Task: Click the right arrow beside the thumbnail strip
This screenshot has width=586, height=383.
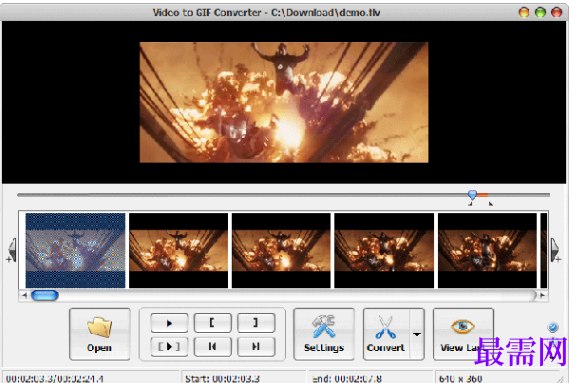Action: click(x=555, y=250)
